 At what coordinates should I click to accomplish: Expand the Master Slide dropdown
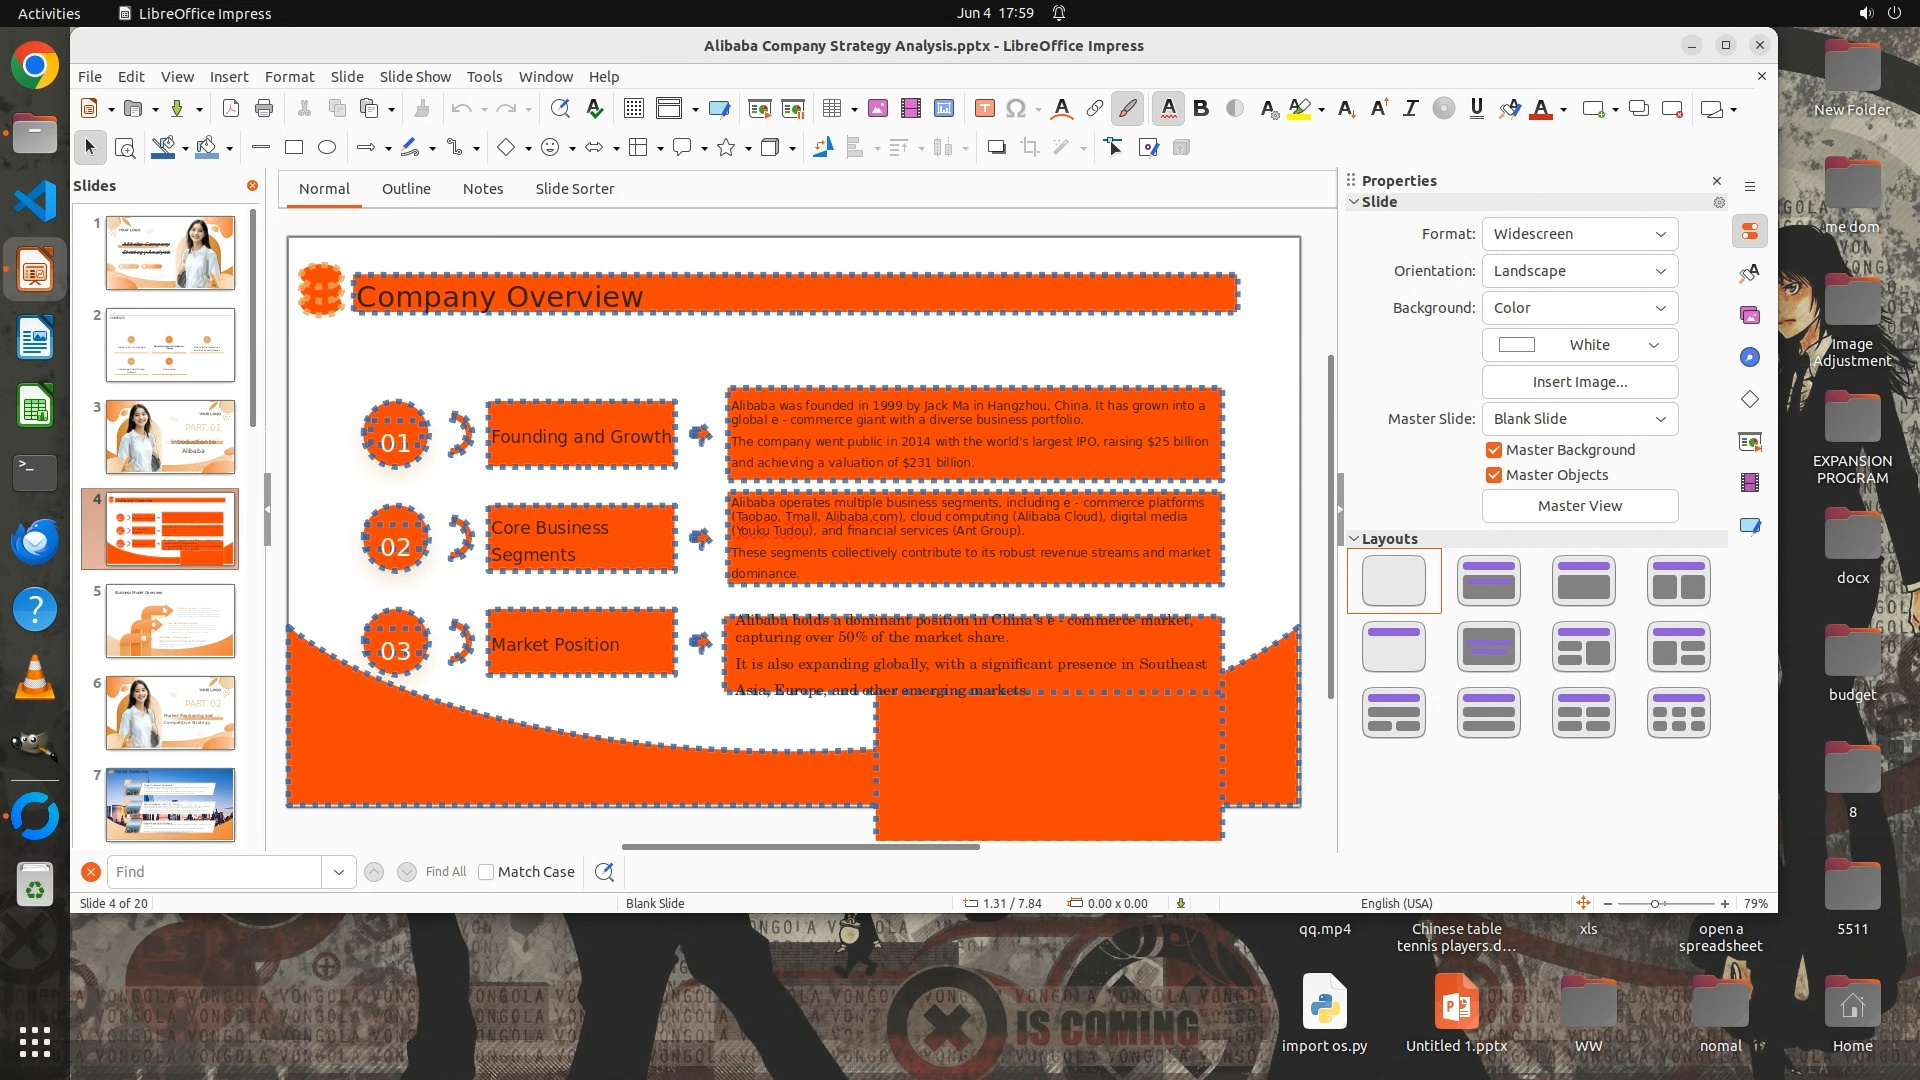1579,419
